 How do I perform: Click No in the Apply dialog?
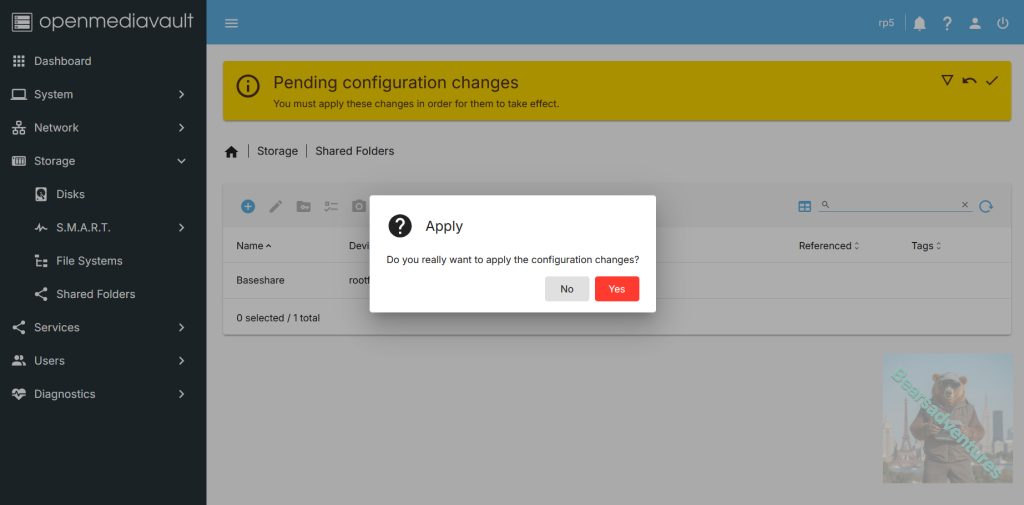click(567, 289)
